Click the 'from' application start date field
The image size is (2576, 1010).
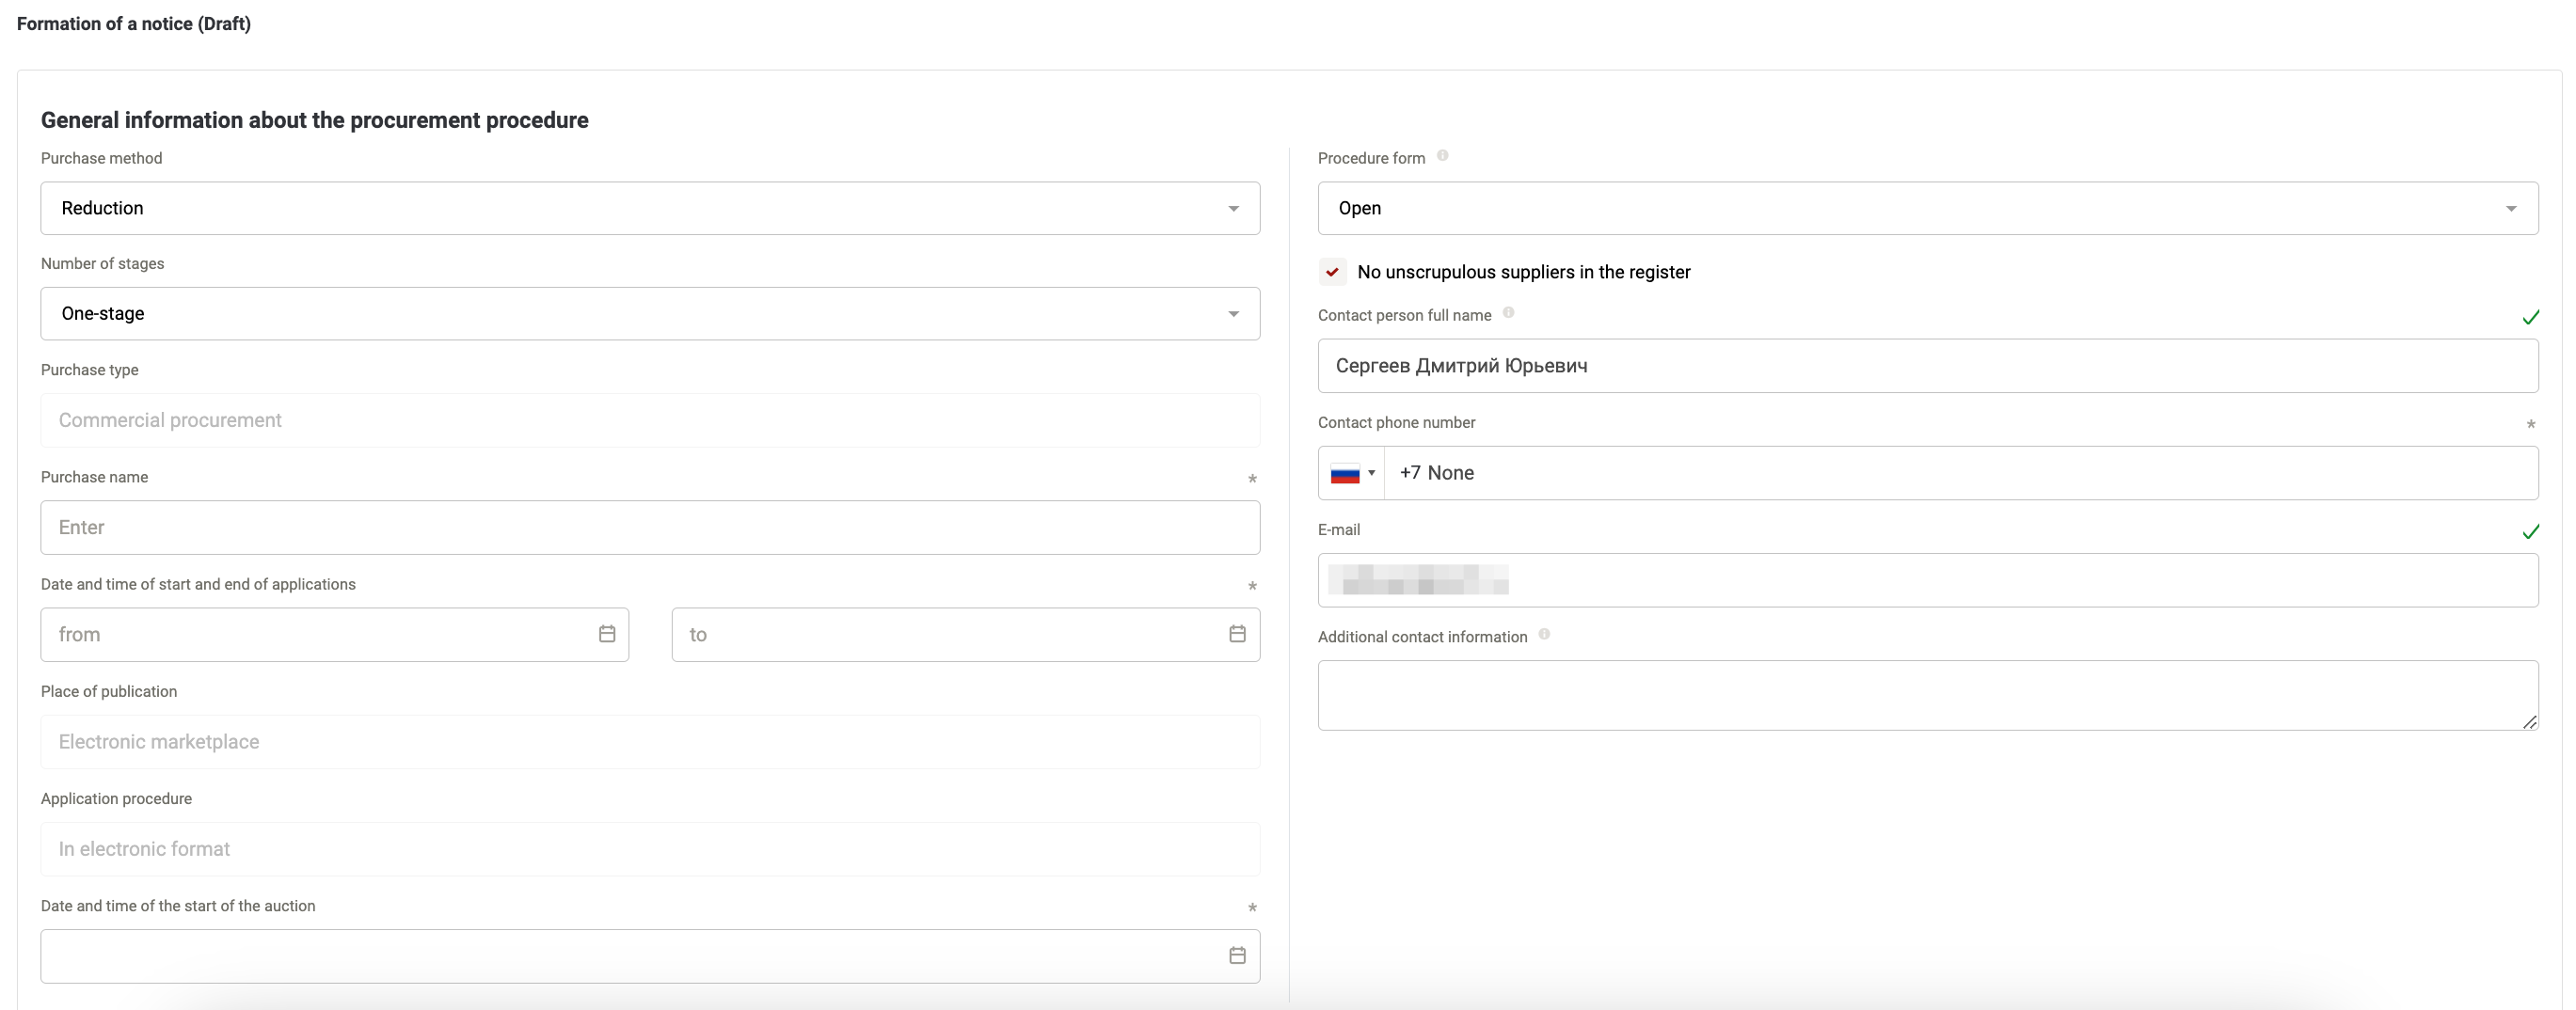(x=335, y=635)
